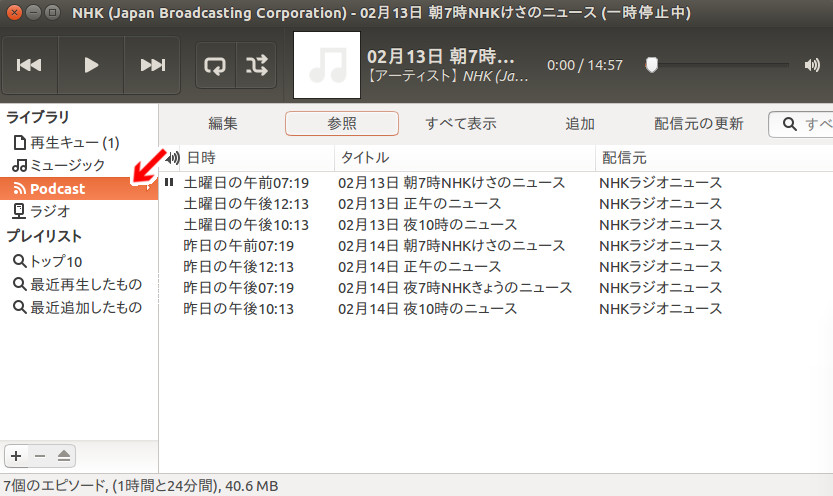Minimize the Rhythmbox window
The image size is (833, 496).
(x=33, y=12)
